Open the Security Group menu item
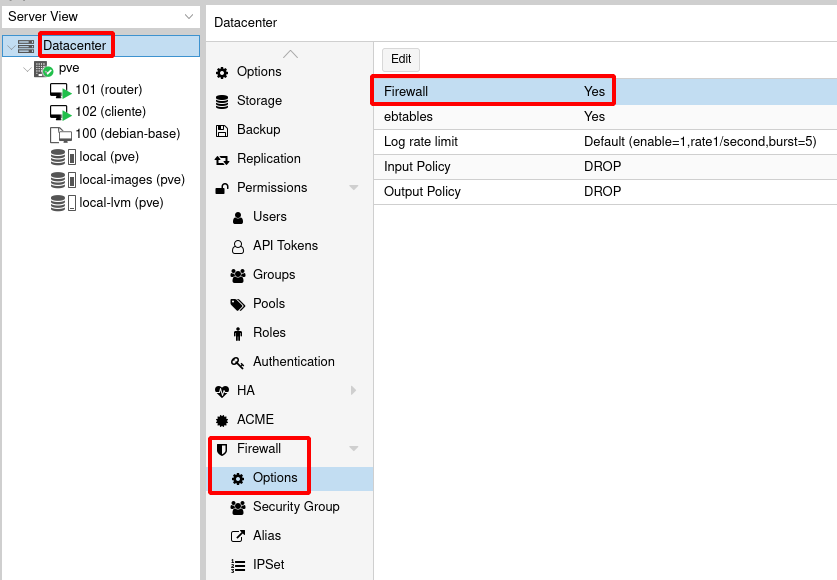The width and height of the screenshot is (837, 580). pyautogui.click(x=295, y=507)
